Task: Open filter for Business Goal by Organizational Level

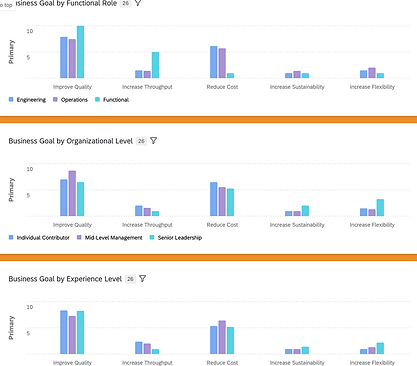Action: [153, 141]
